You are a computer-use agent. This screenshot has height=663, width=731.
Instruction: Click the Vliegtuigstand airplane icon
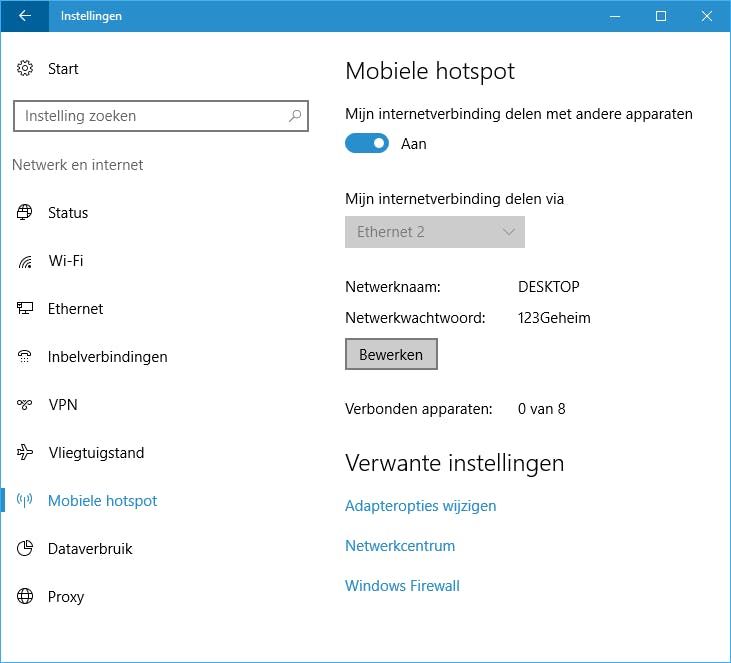pyautogui.click(x=25, y=453)
